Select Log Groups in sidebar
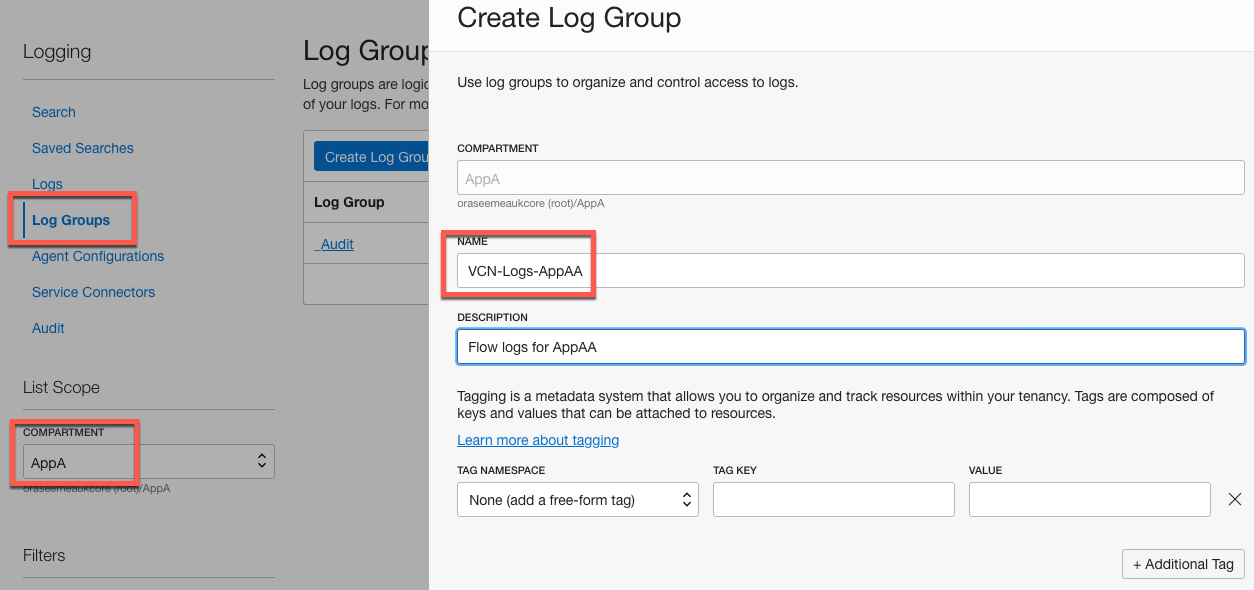 point(71,220)
